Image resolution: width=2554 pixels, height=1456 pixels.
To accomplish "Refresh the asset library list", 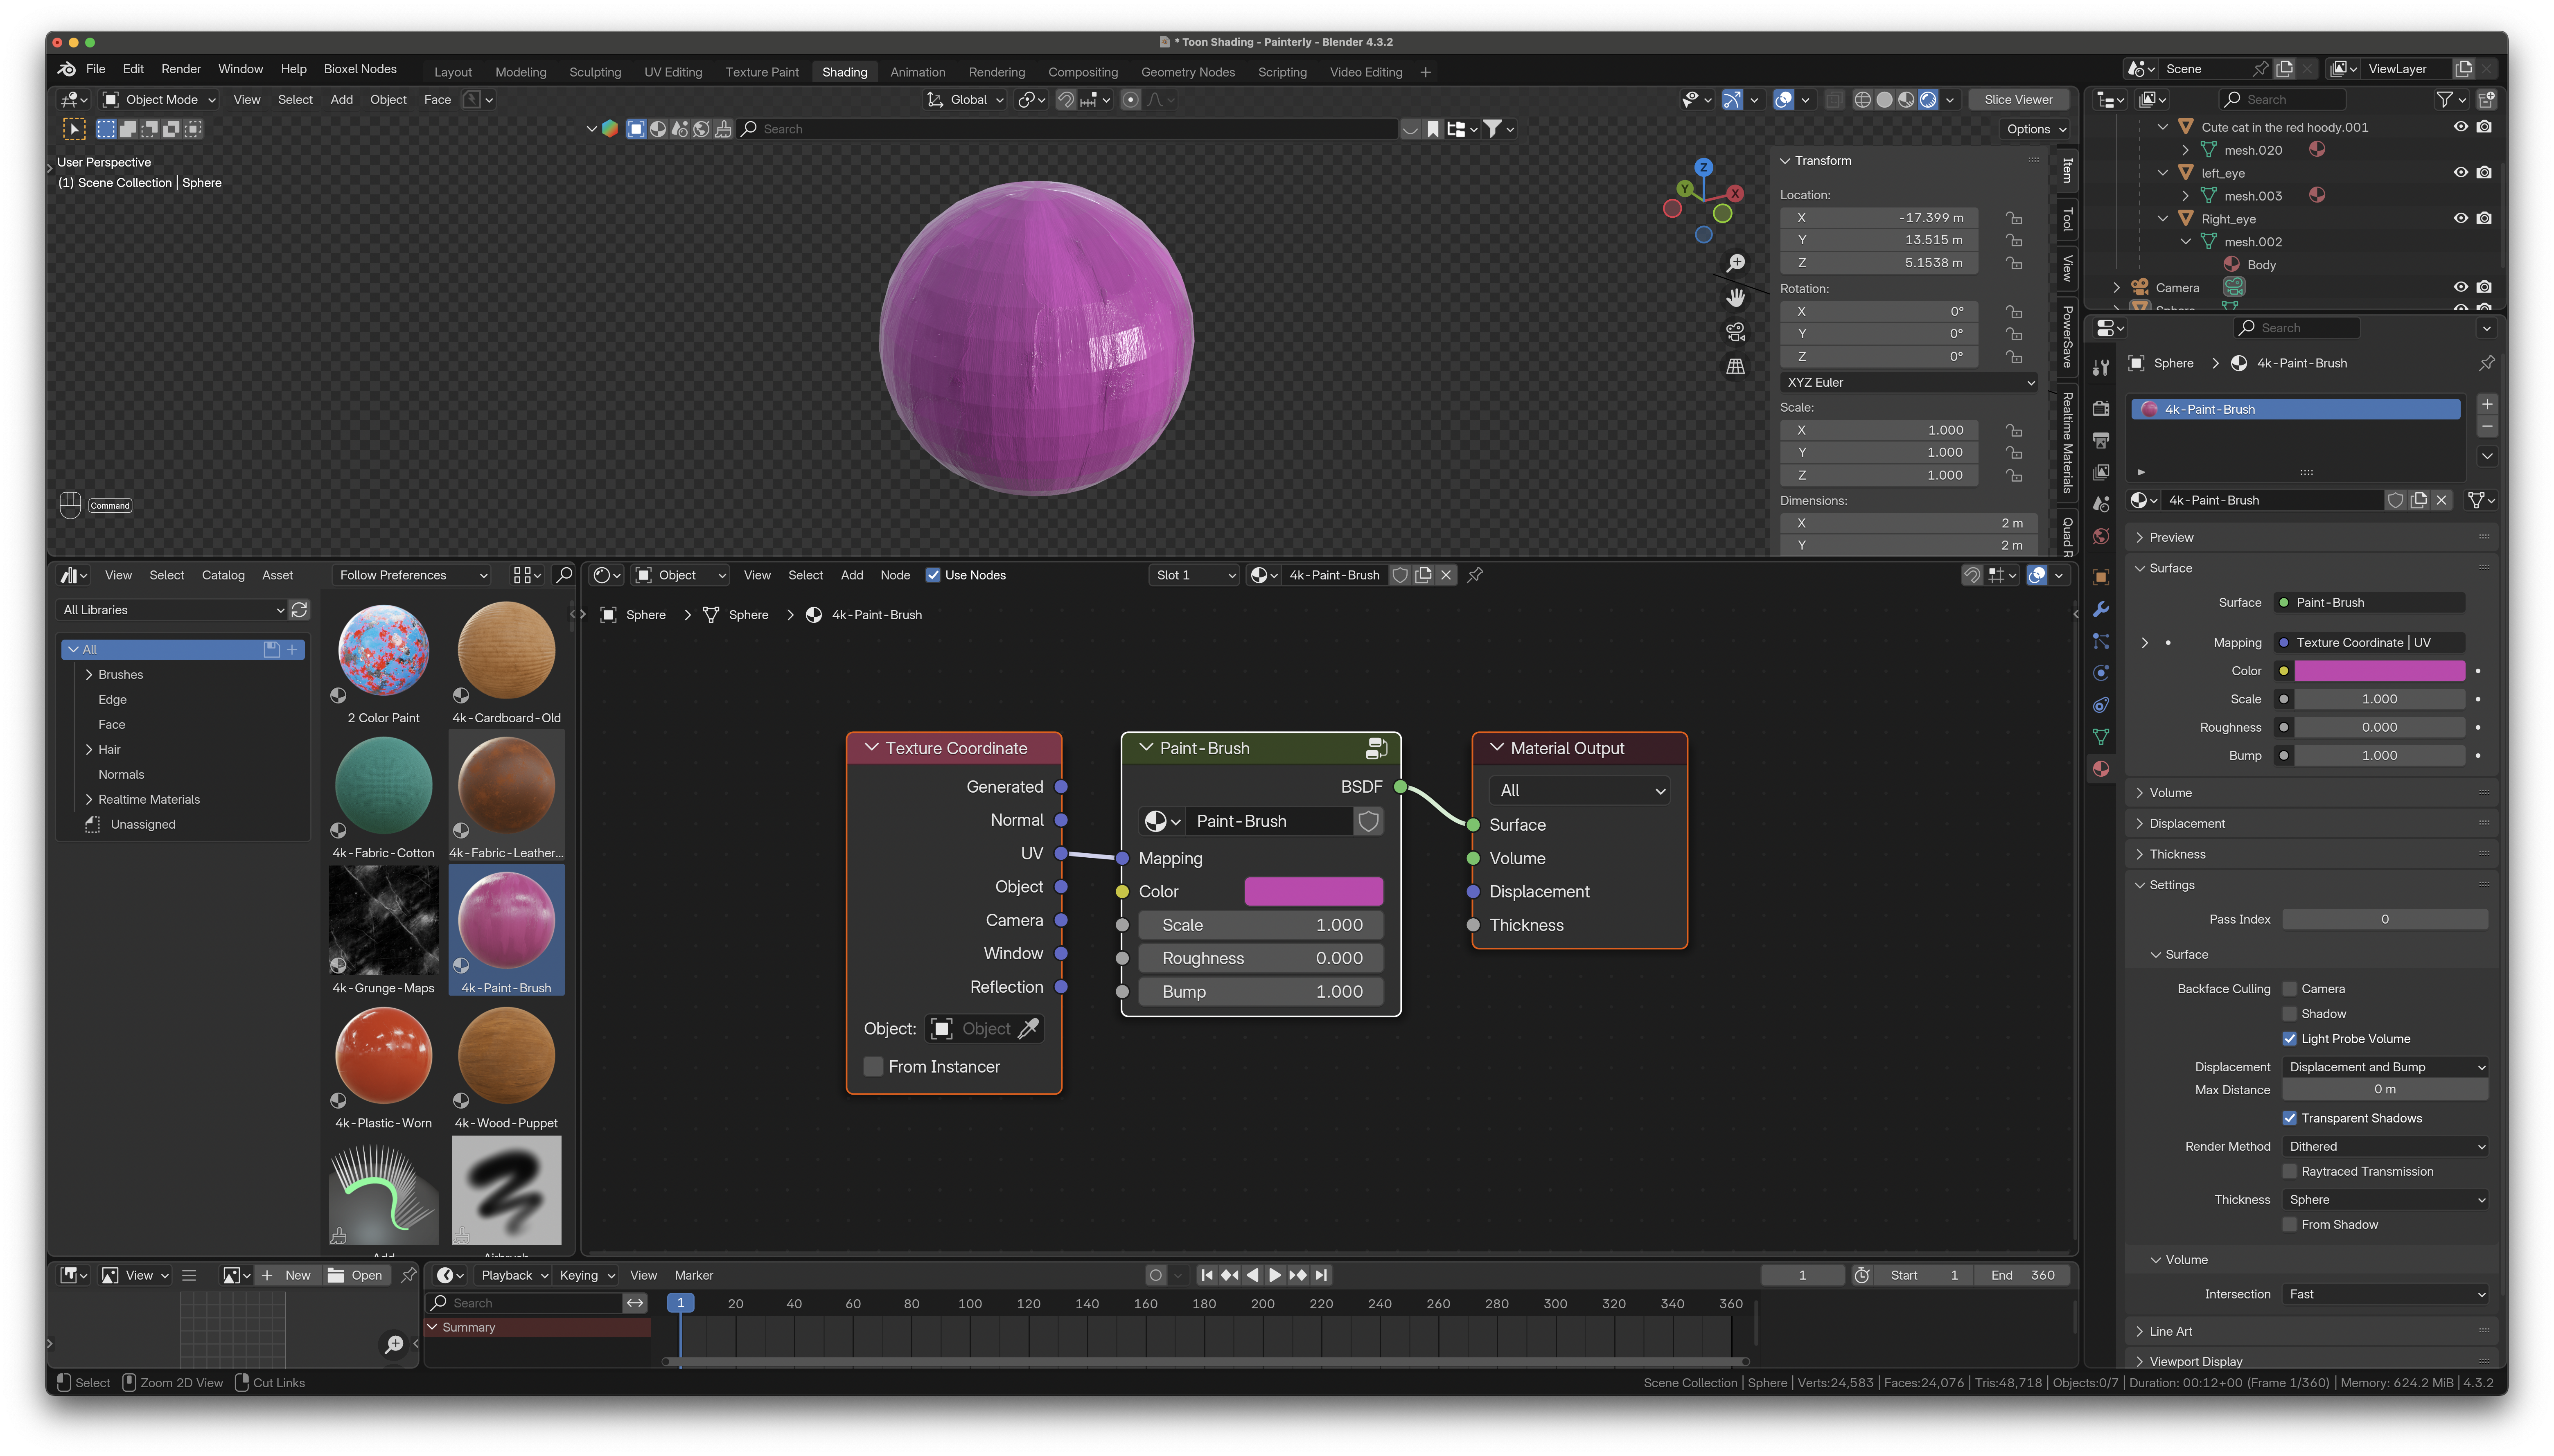I will (299, 610).
